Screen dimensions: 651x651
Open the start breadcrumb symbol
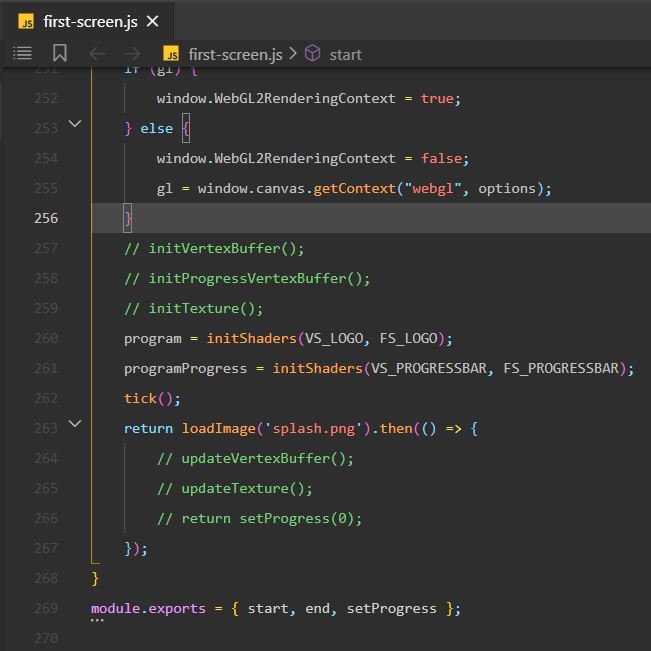(x=345, y=55)
